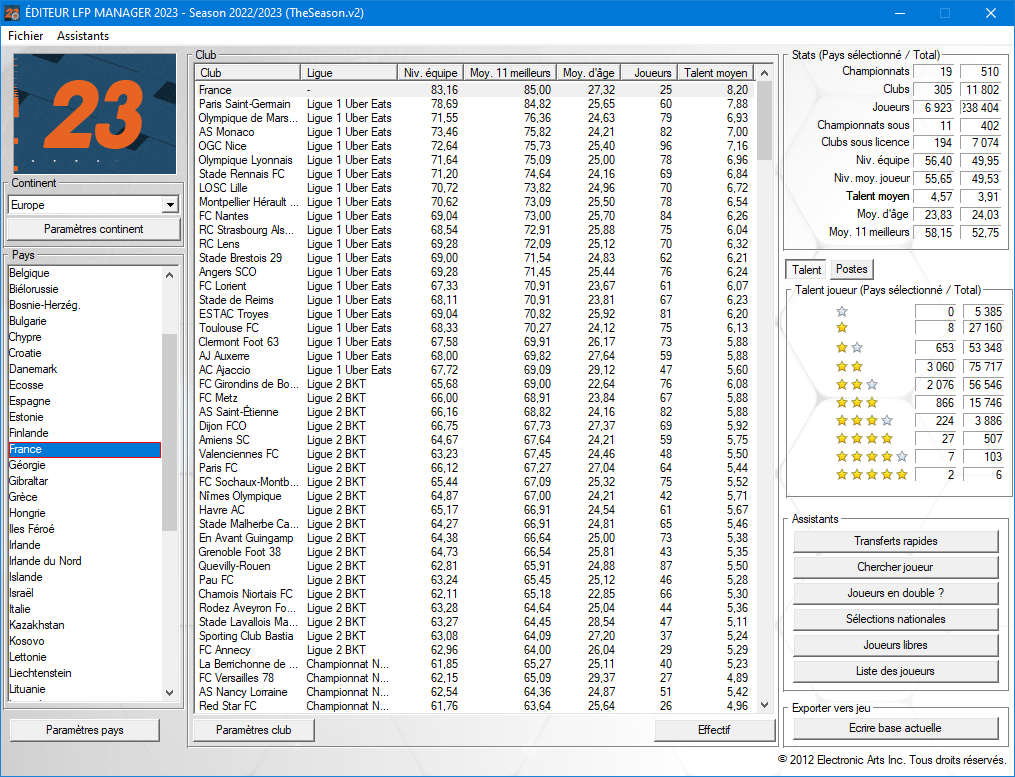Select the RC Lens club row
Viewport: 1015px width, 777px height.
coord(475,244)
